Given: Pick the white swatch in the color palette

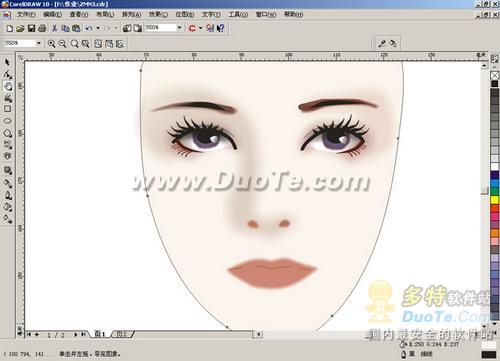Looking at the screenshot, I should [x=495, y=166].
